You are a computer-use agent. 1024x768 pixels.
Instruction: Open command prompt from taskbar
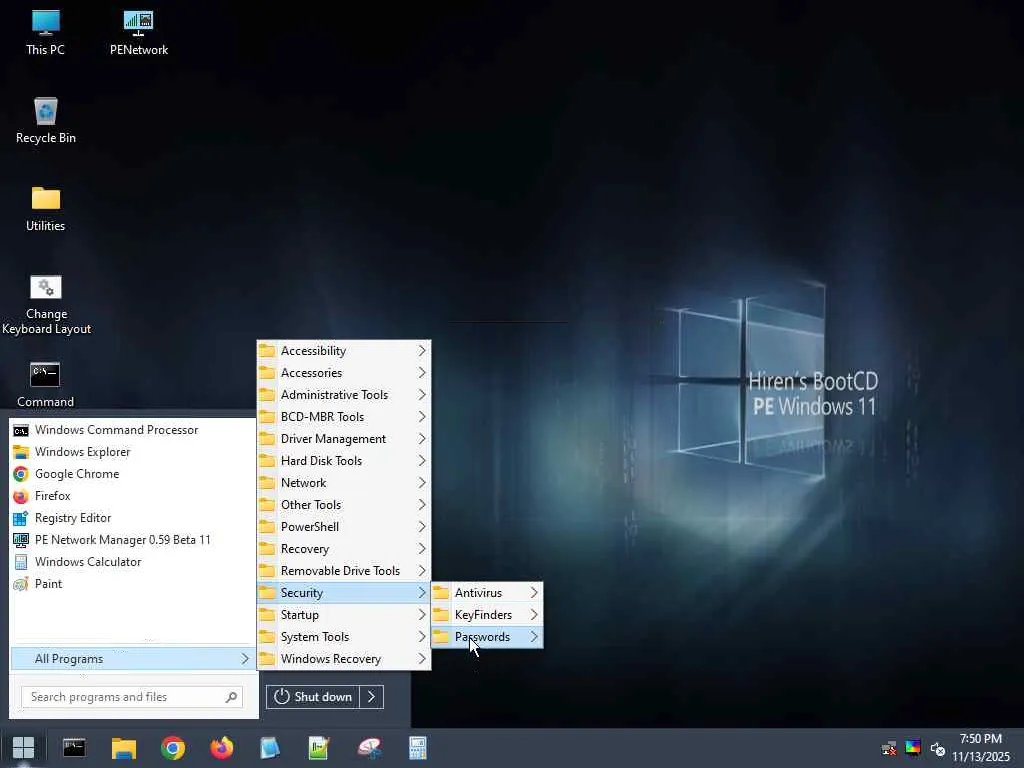[x=74, y=748]
